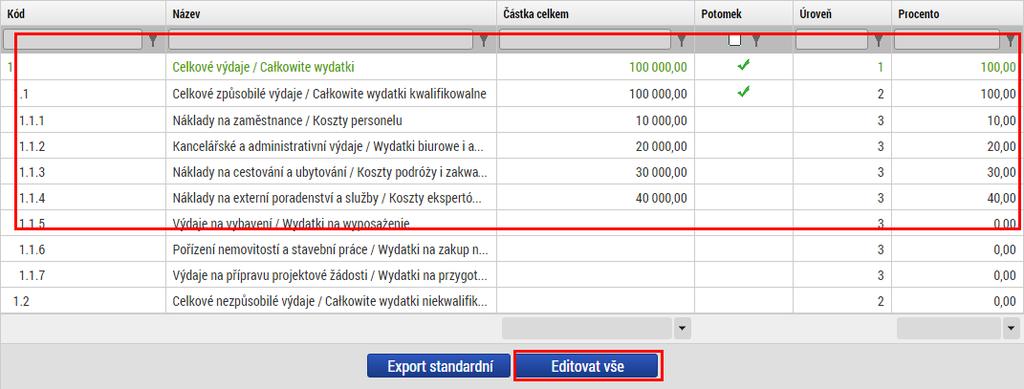Click the filter funnel icon for Název column
The height and width of the screenshot is (389, 1024).
[484, 41]
